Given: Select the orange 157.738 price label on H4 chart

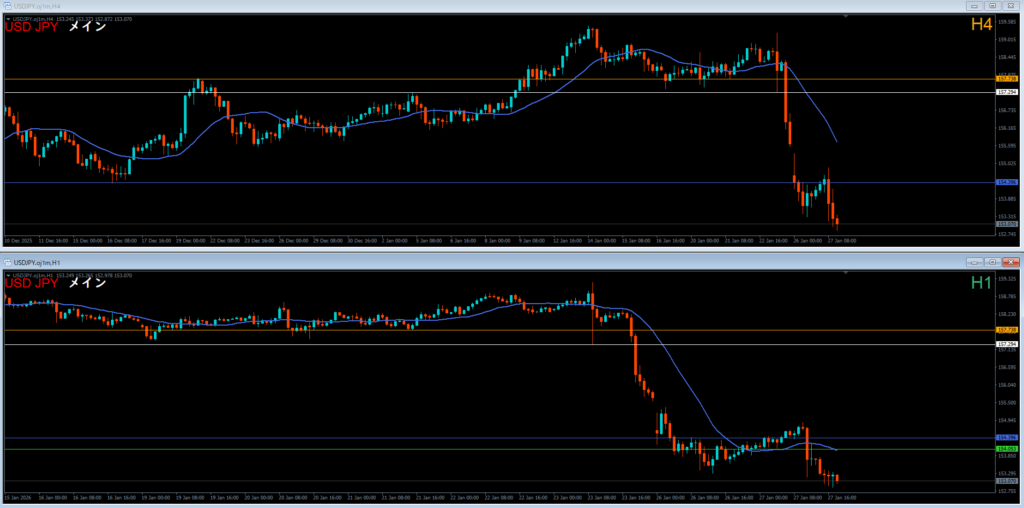Looking at the screenshot, I should click(x=1006, y=78).
